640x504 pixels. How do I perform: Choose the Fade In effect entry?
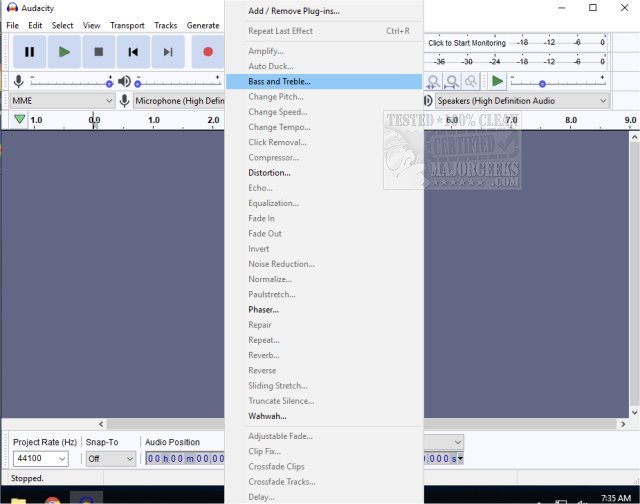tap(324, 218)
